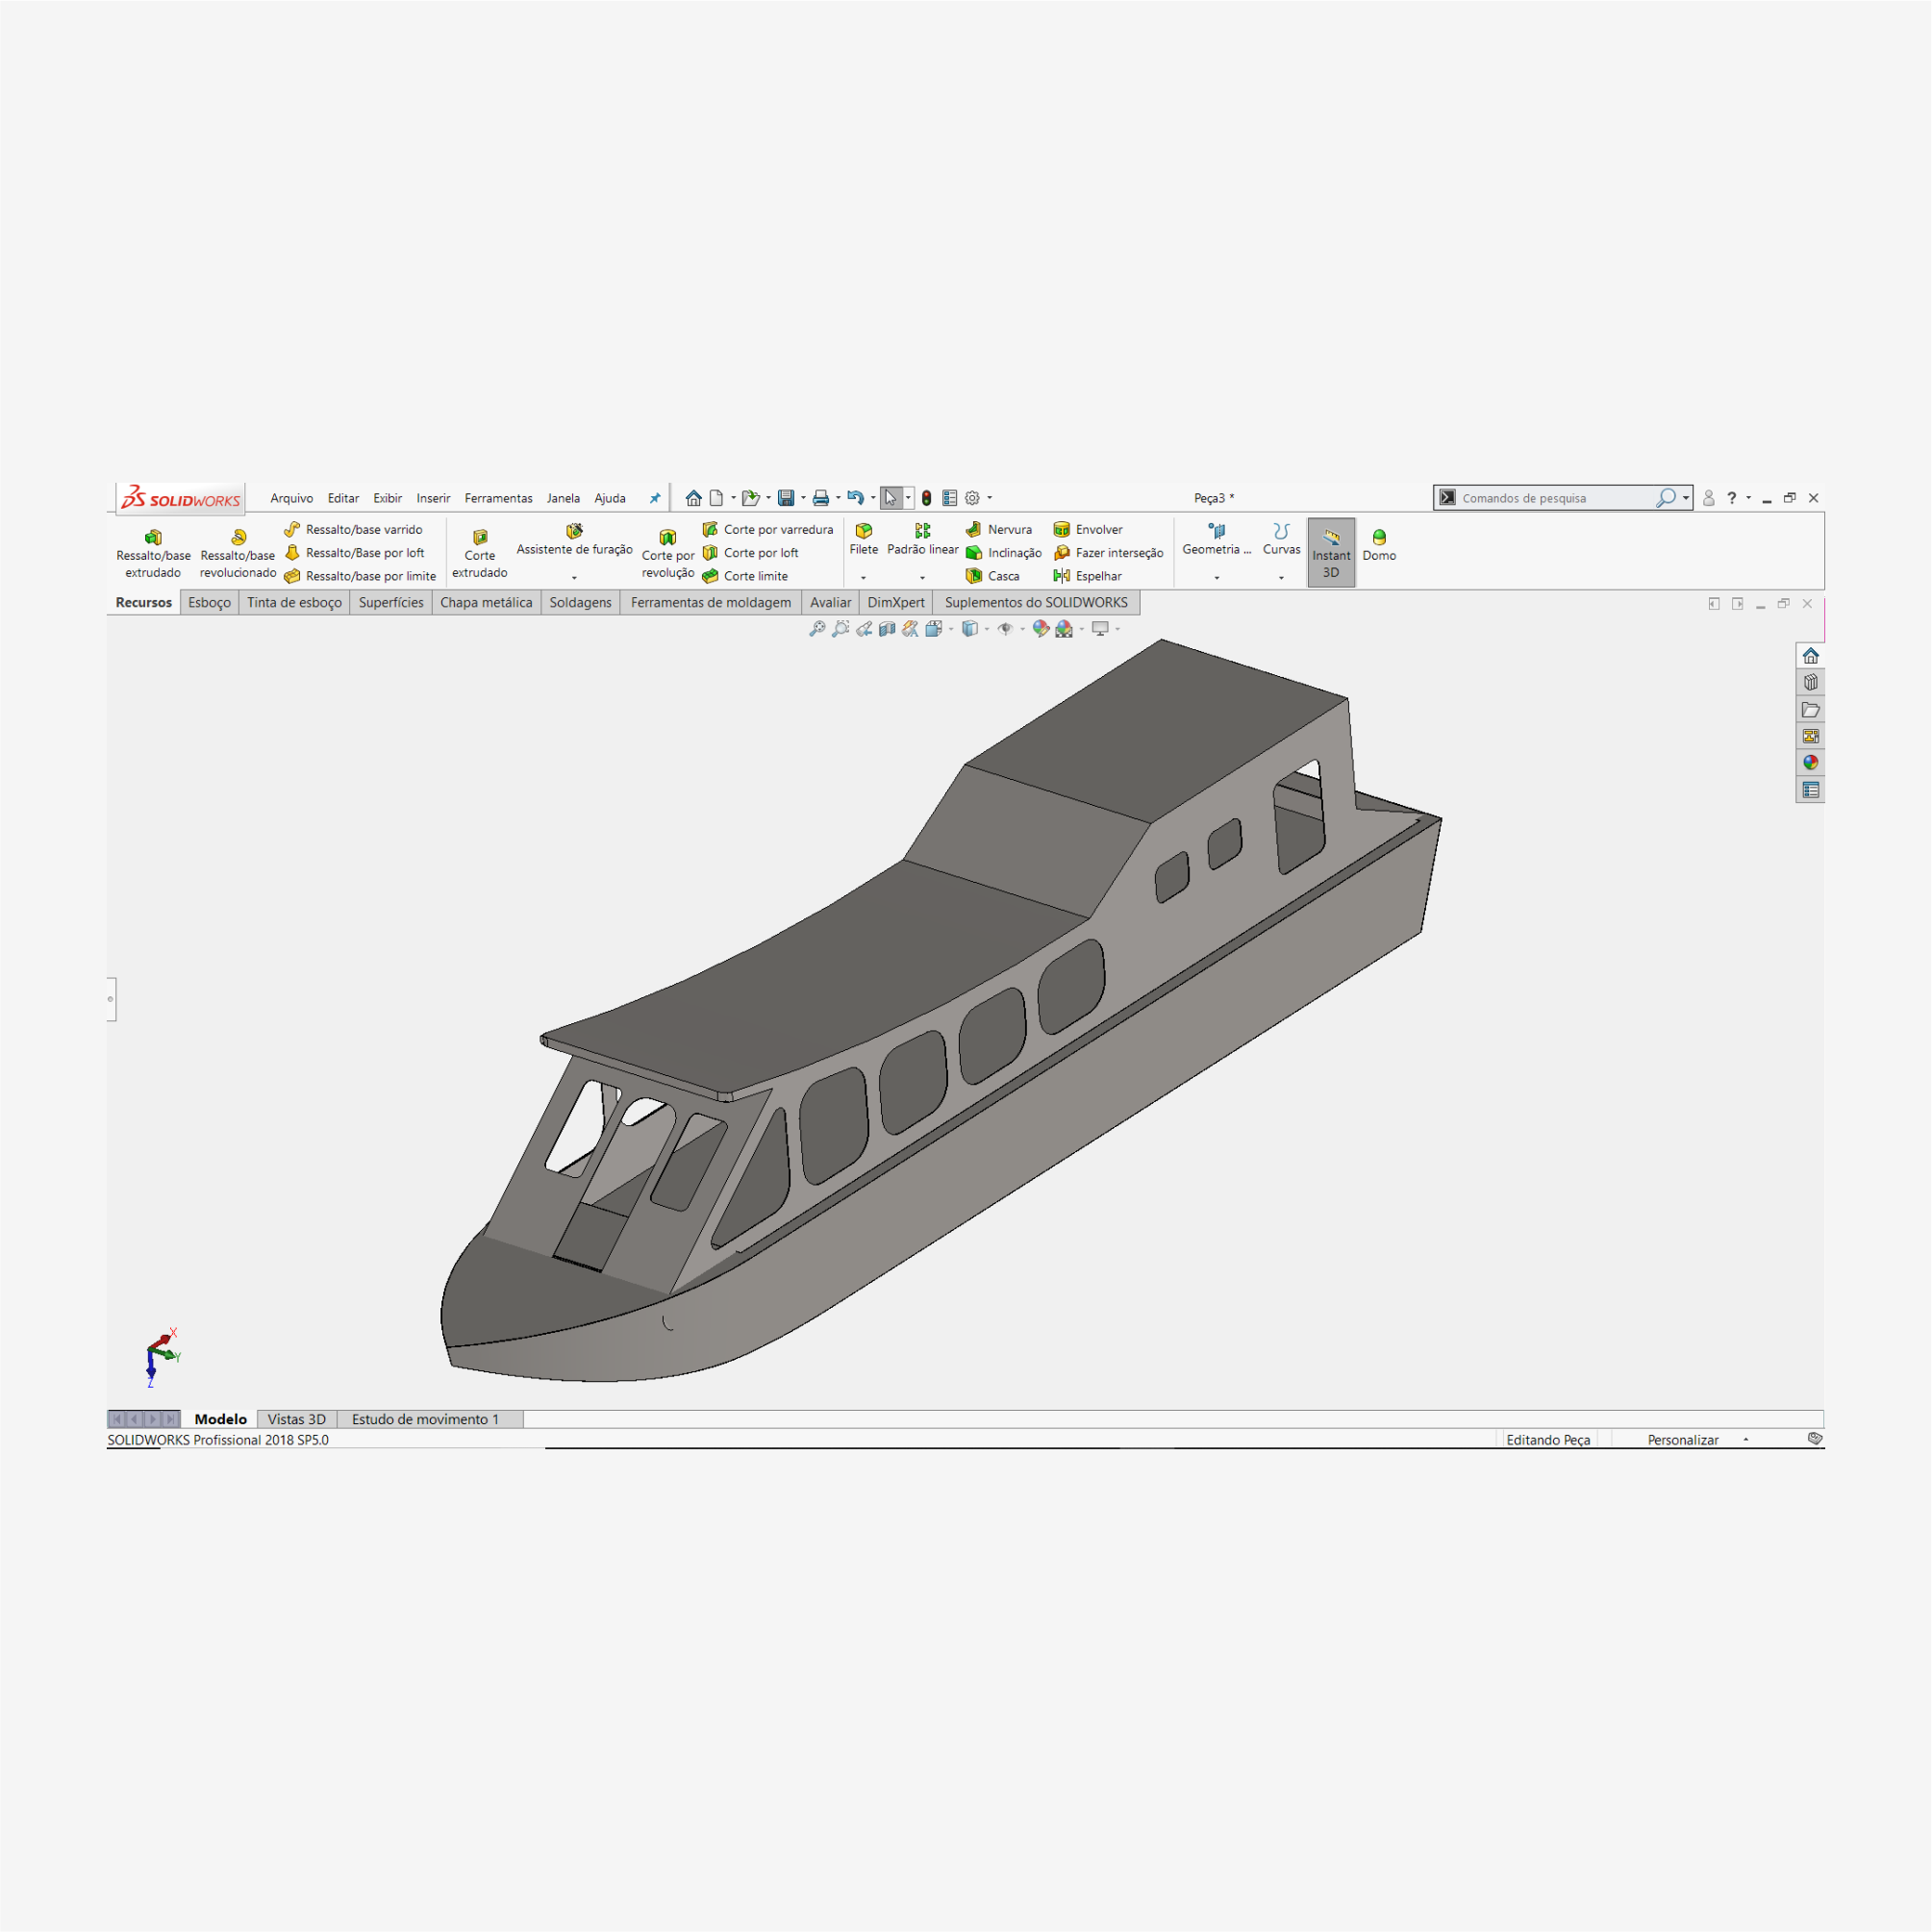Select the Ressalto/base revolucionado tool

(238, 553)
